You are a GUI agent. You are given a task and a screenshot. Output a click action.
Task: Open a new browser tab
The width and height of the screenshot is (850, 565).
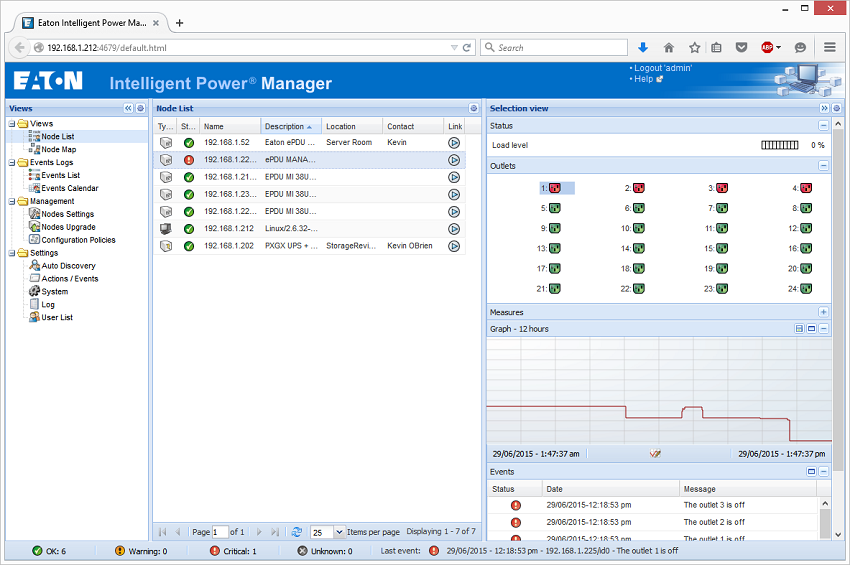click(x=179, y=23)
